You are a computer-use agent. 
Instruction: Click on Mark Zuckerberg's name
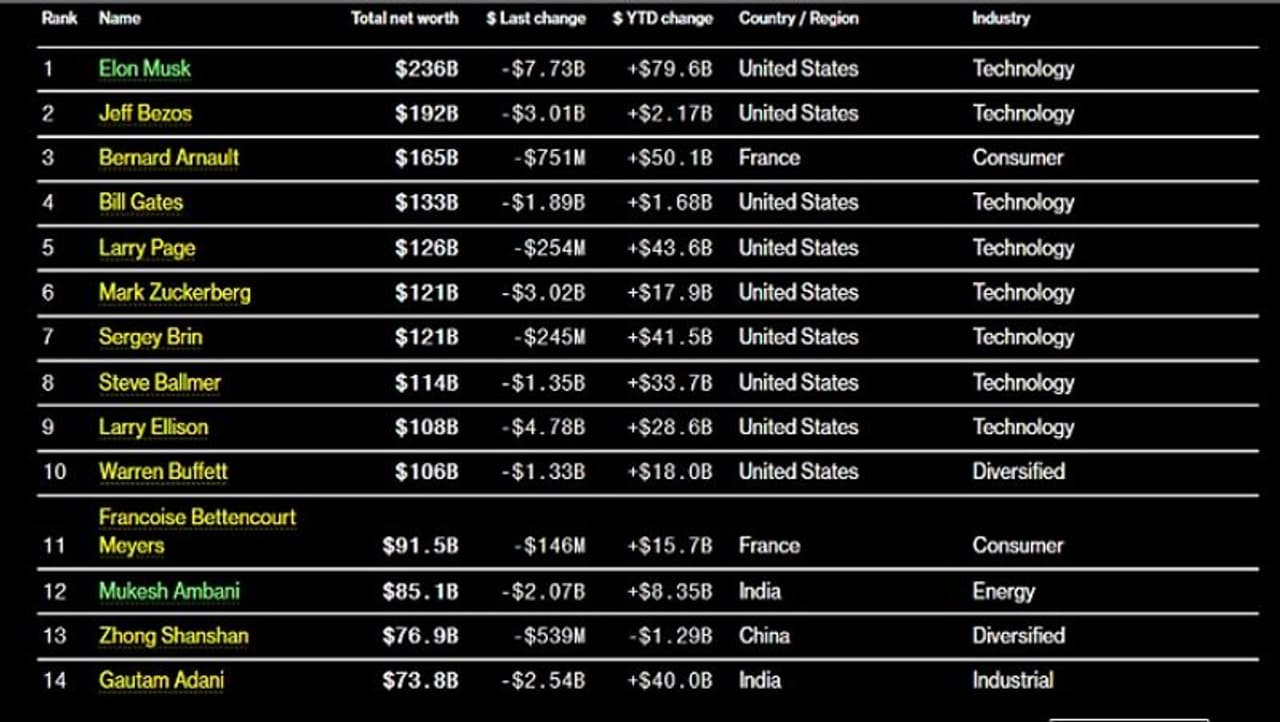[174, 292]
